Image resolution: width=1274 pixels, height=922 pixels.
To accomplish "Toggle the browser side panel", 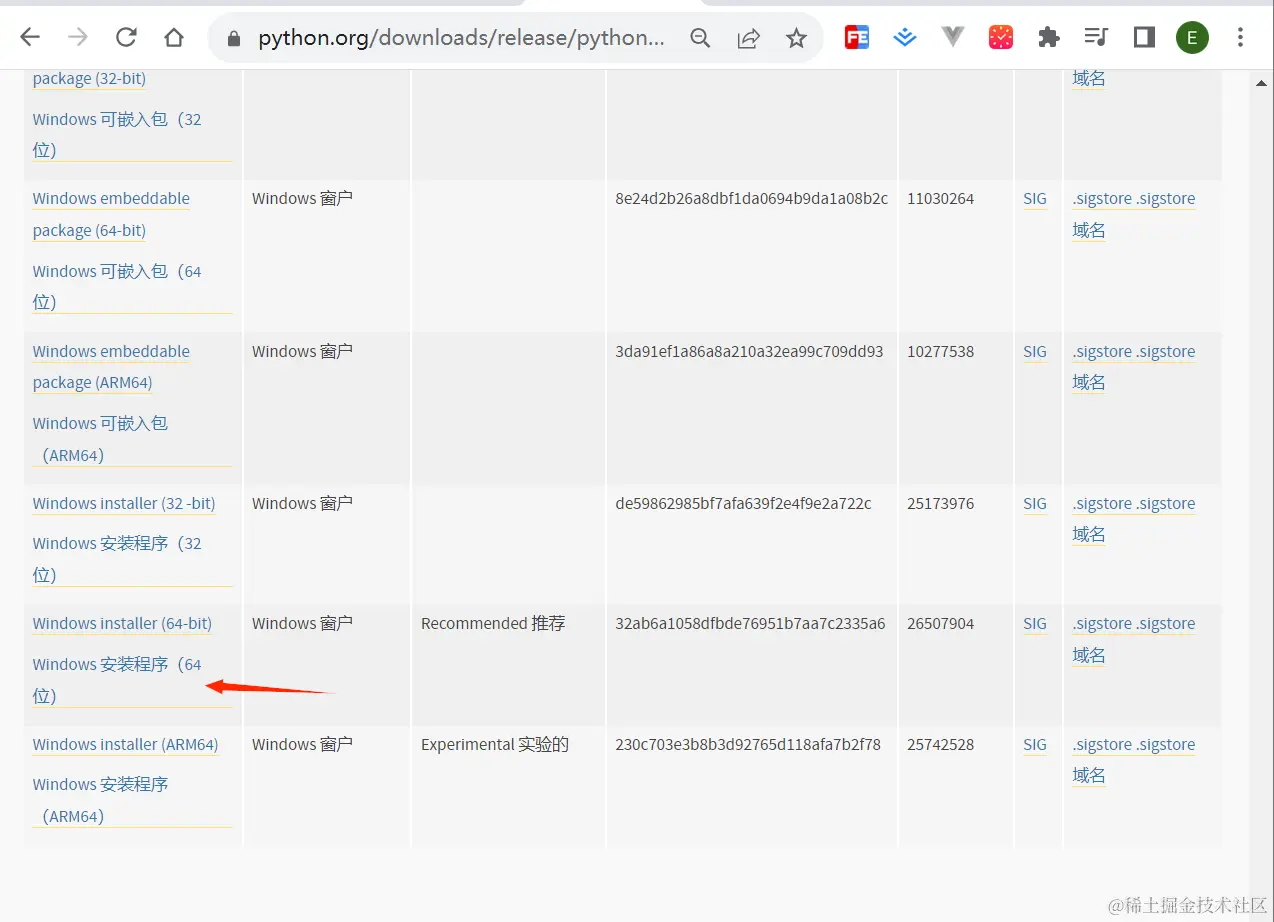I will pos(1144,38).
